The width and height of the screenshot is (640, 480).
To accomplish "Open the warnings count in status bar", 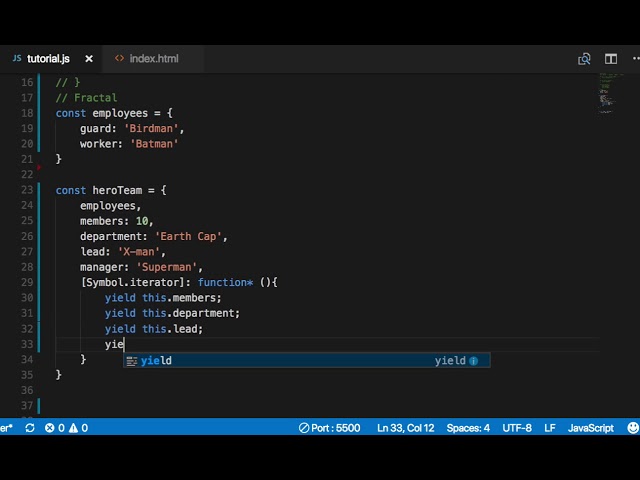I will click(x=78, y=428).
